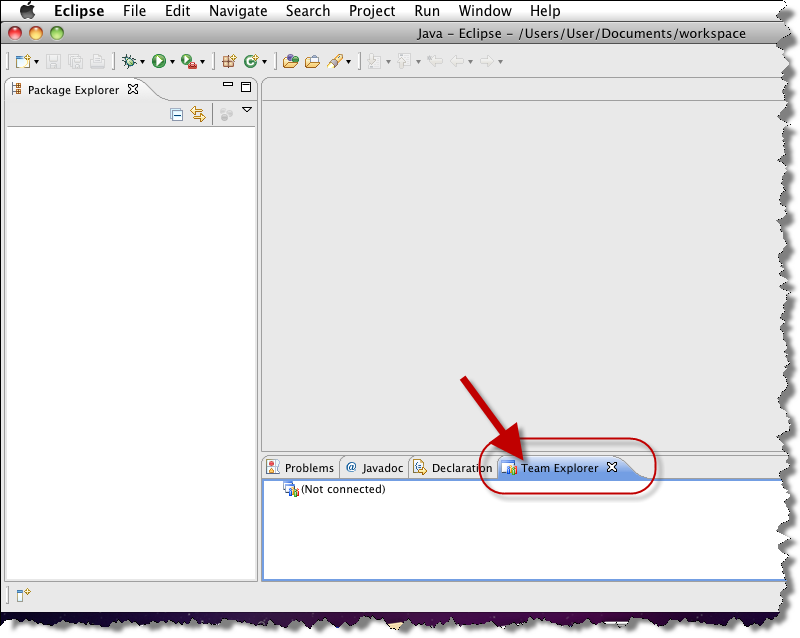The height and width of the screenshot is (638, 800).
Task: Click the Focus on Active Task icon
Action: [x=226, y=114]
